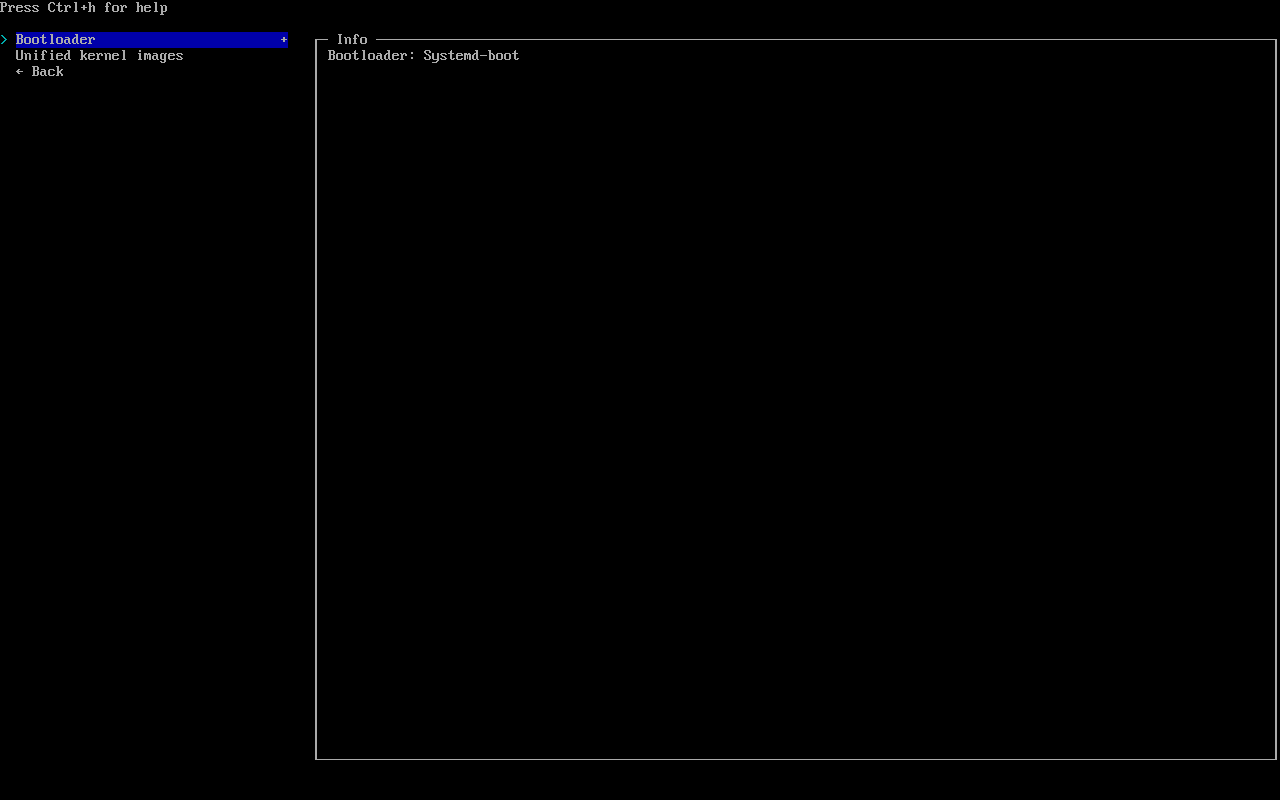
Task: Click the empty area inside the Info panel
Action: point(795,400)
